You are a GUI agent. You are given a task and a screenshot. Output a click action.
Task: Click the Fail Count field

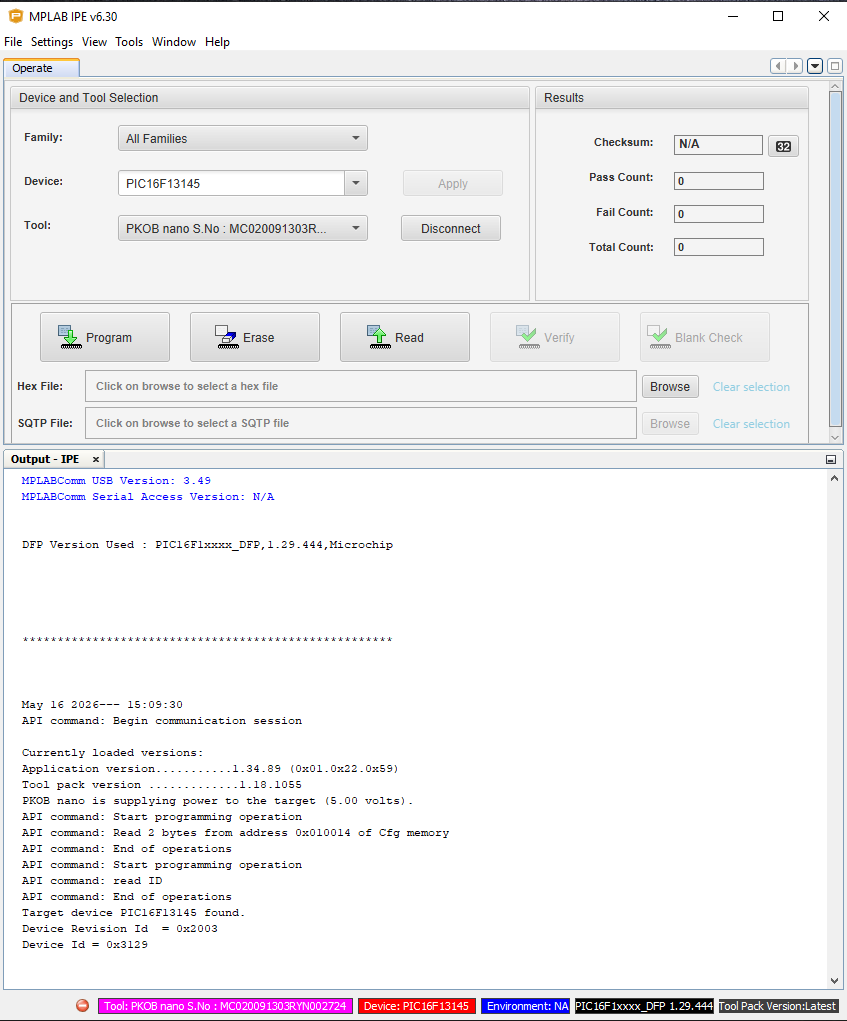point(719,214)
